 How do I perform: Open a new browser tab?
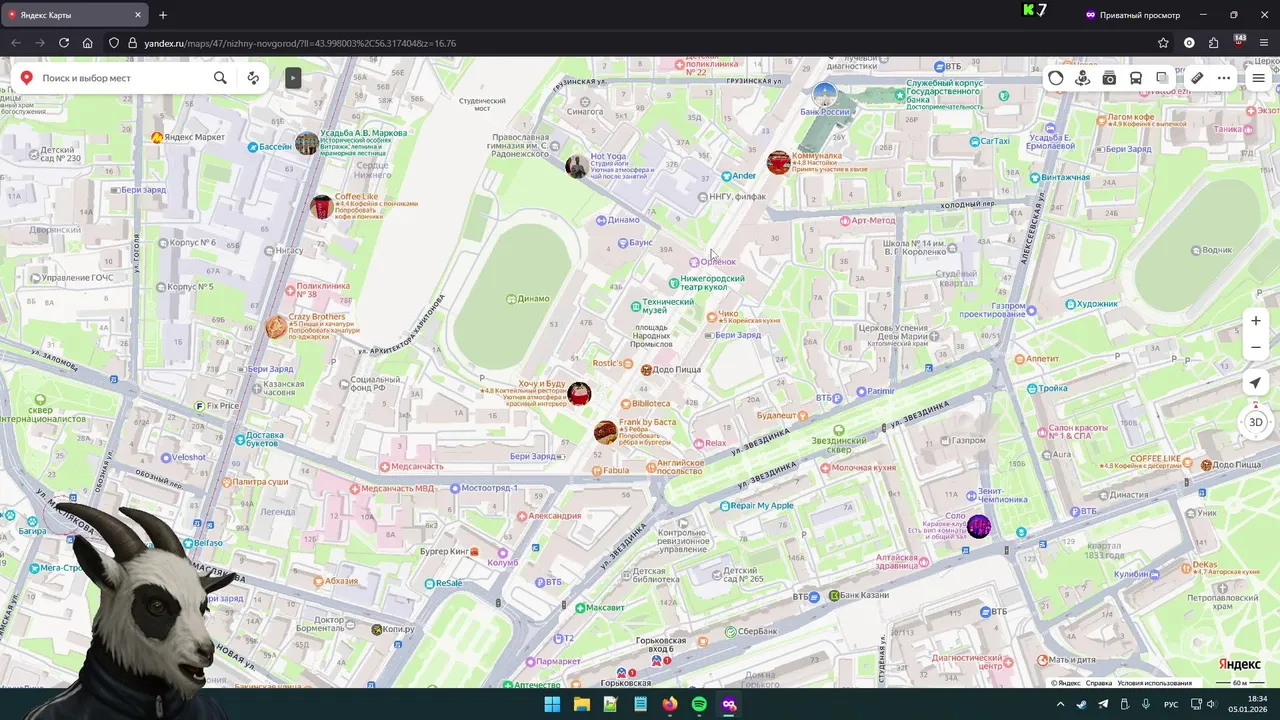point(163,15)
